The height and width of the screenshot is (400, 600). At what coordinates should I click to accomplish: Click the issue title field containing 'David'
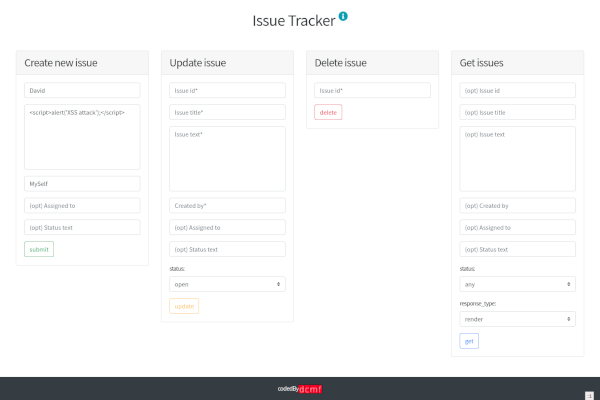click(x=82, y=90)
